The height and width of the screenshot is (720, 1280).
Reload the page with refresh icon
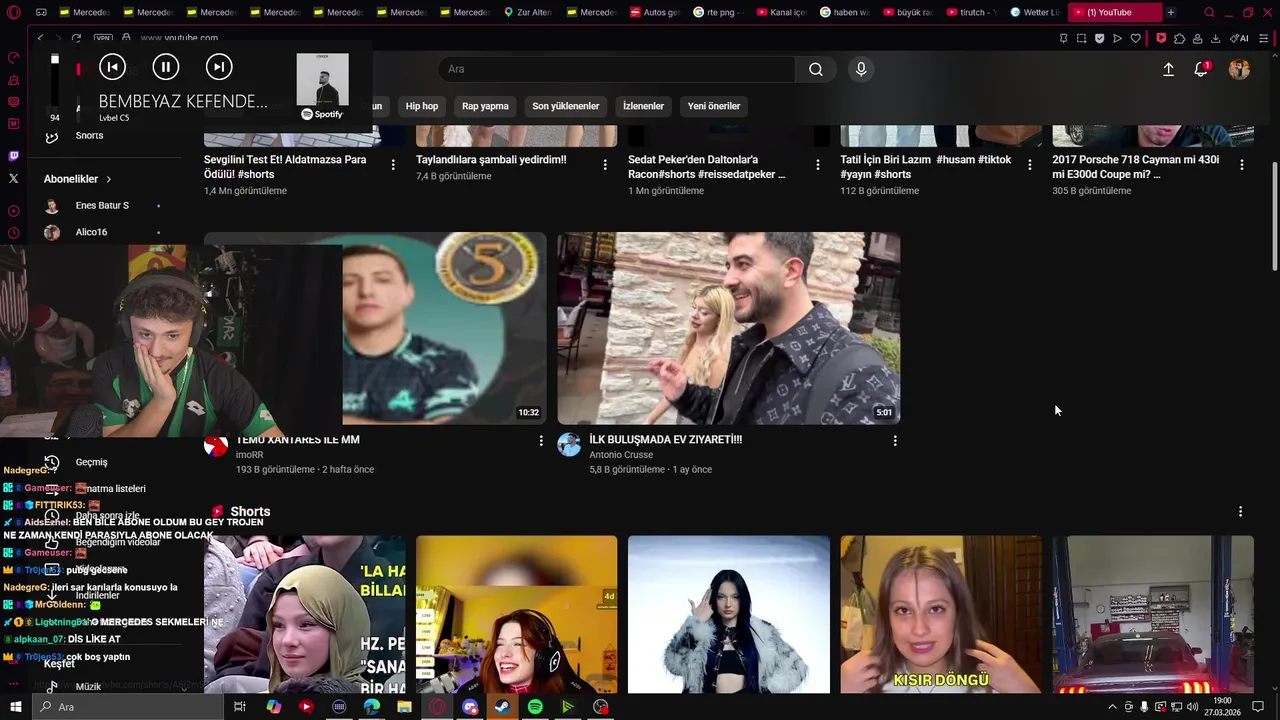click(76, 38)
